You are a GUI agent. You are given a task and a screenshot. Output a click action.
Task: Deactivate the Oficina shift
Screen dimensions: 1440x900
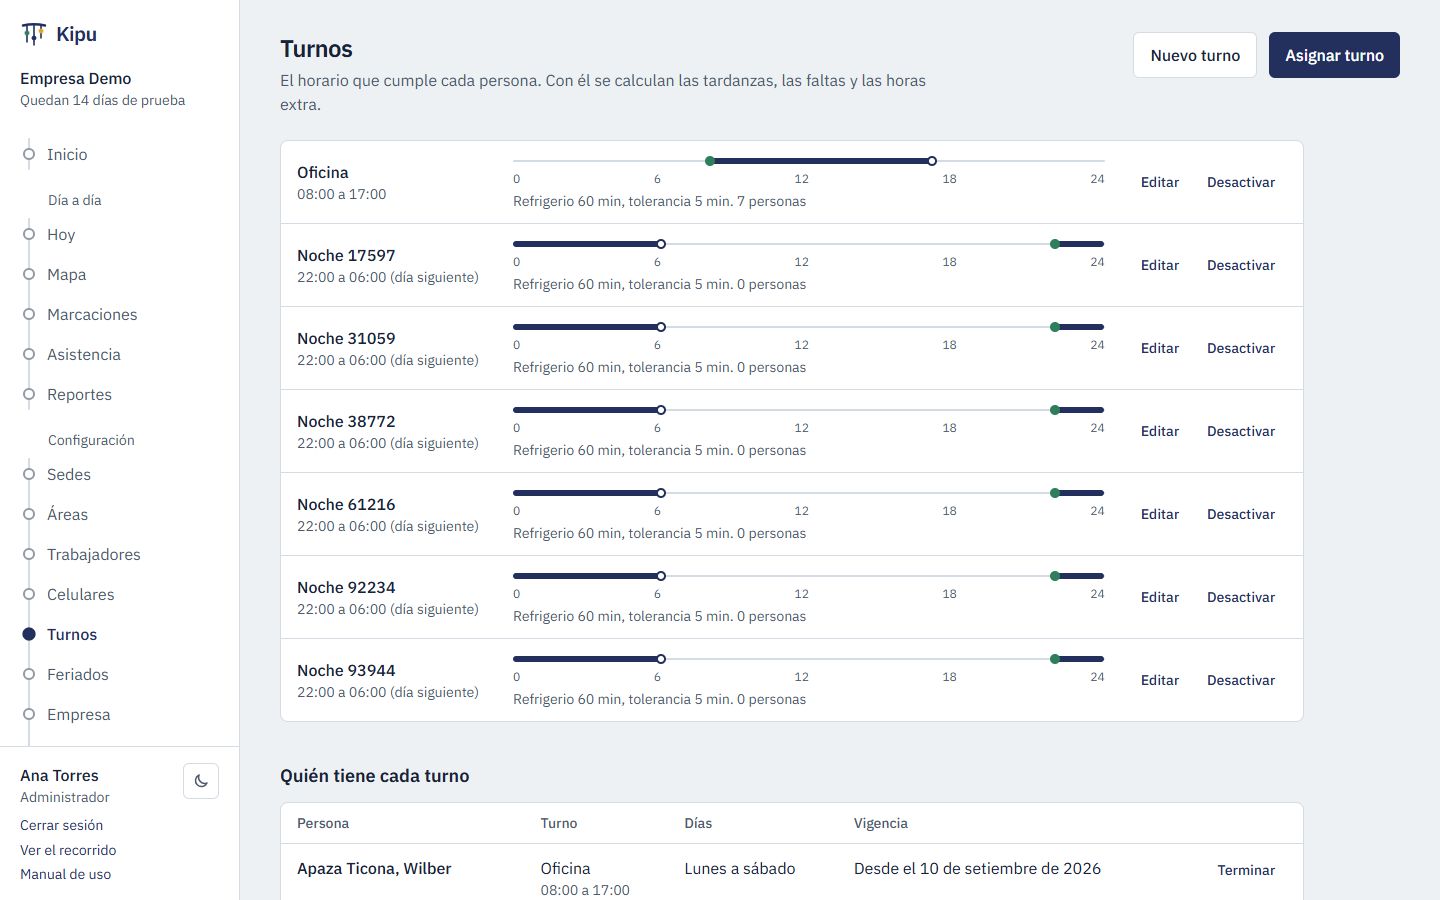[1241, 182]
